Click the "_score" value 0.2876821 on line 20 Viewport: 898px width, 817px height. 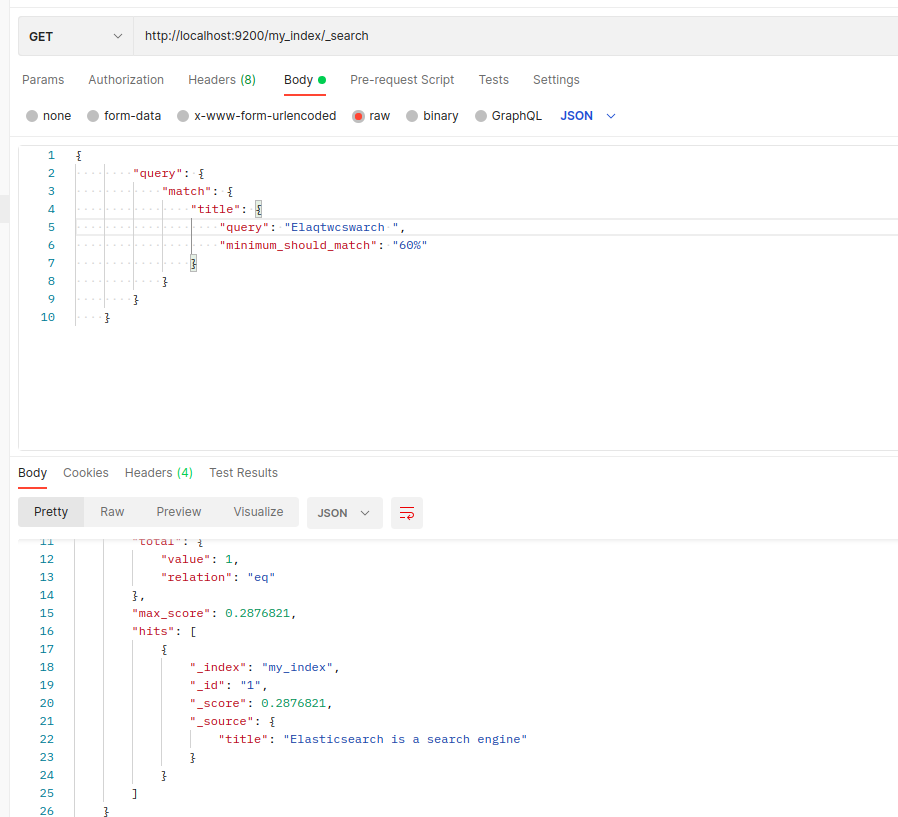click(293, 703)
